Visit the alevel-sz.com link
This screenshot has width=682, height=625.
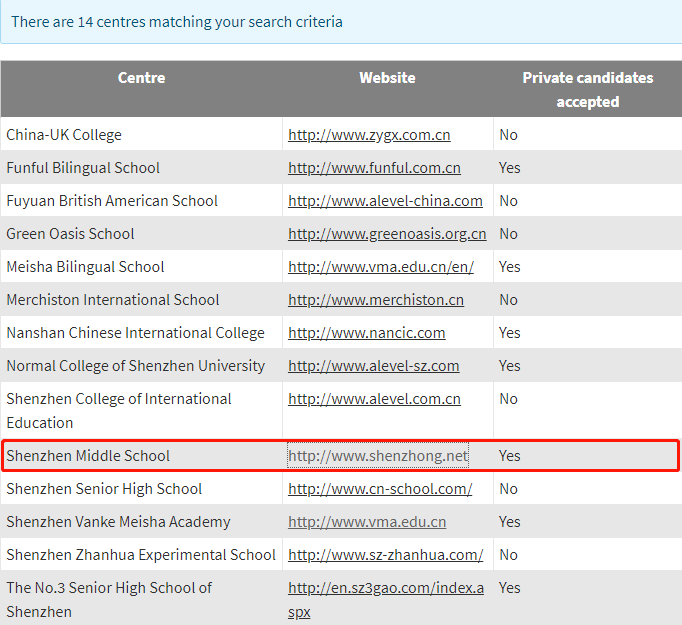pyautogui.click(x=373, y=366)
